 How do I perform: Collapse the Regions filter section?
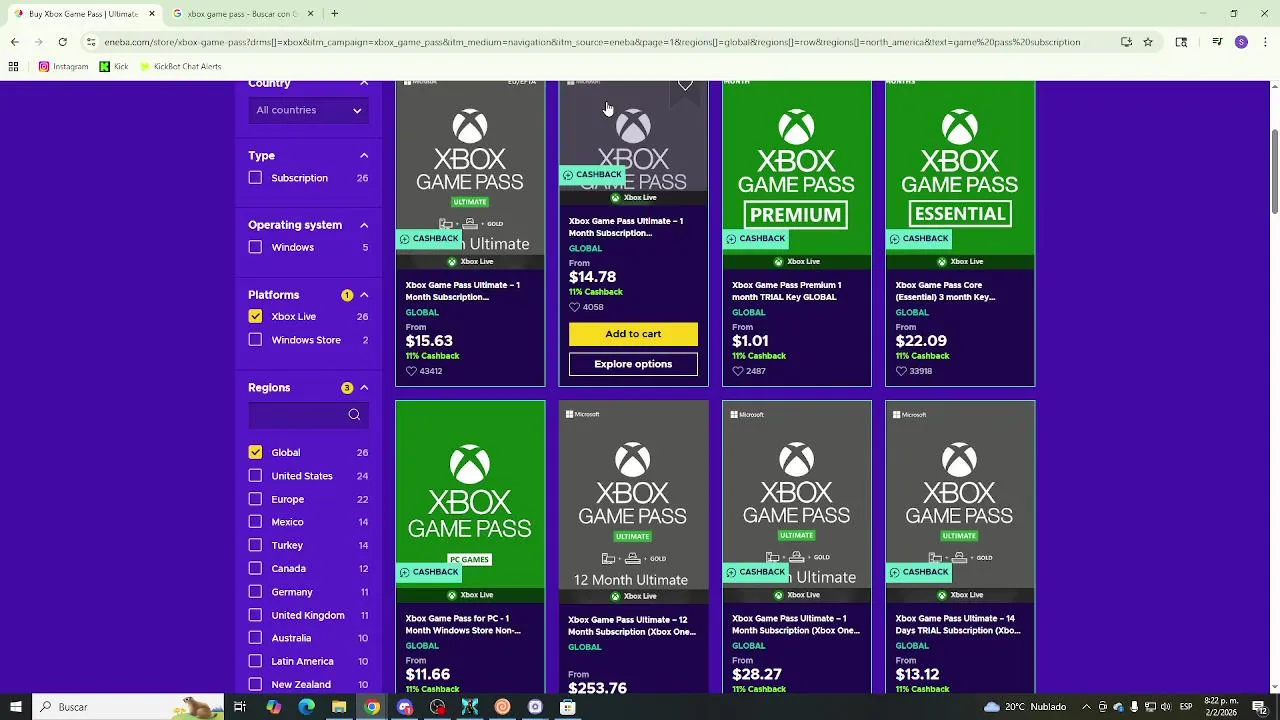click(x=364, y=388)
